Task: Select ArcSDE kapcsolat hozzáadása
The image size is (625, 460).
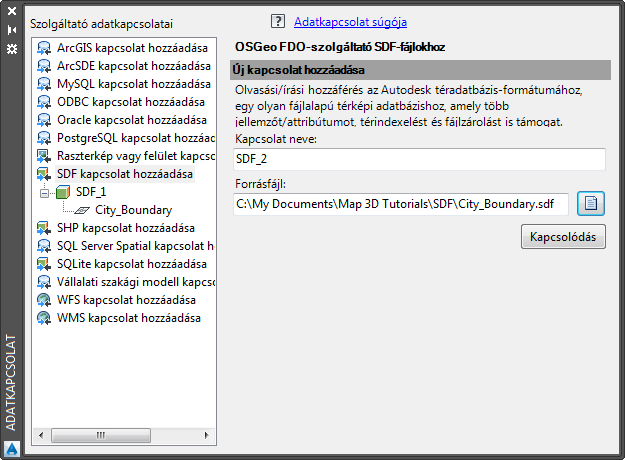Action: [134, 66]
